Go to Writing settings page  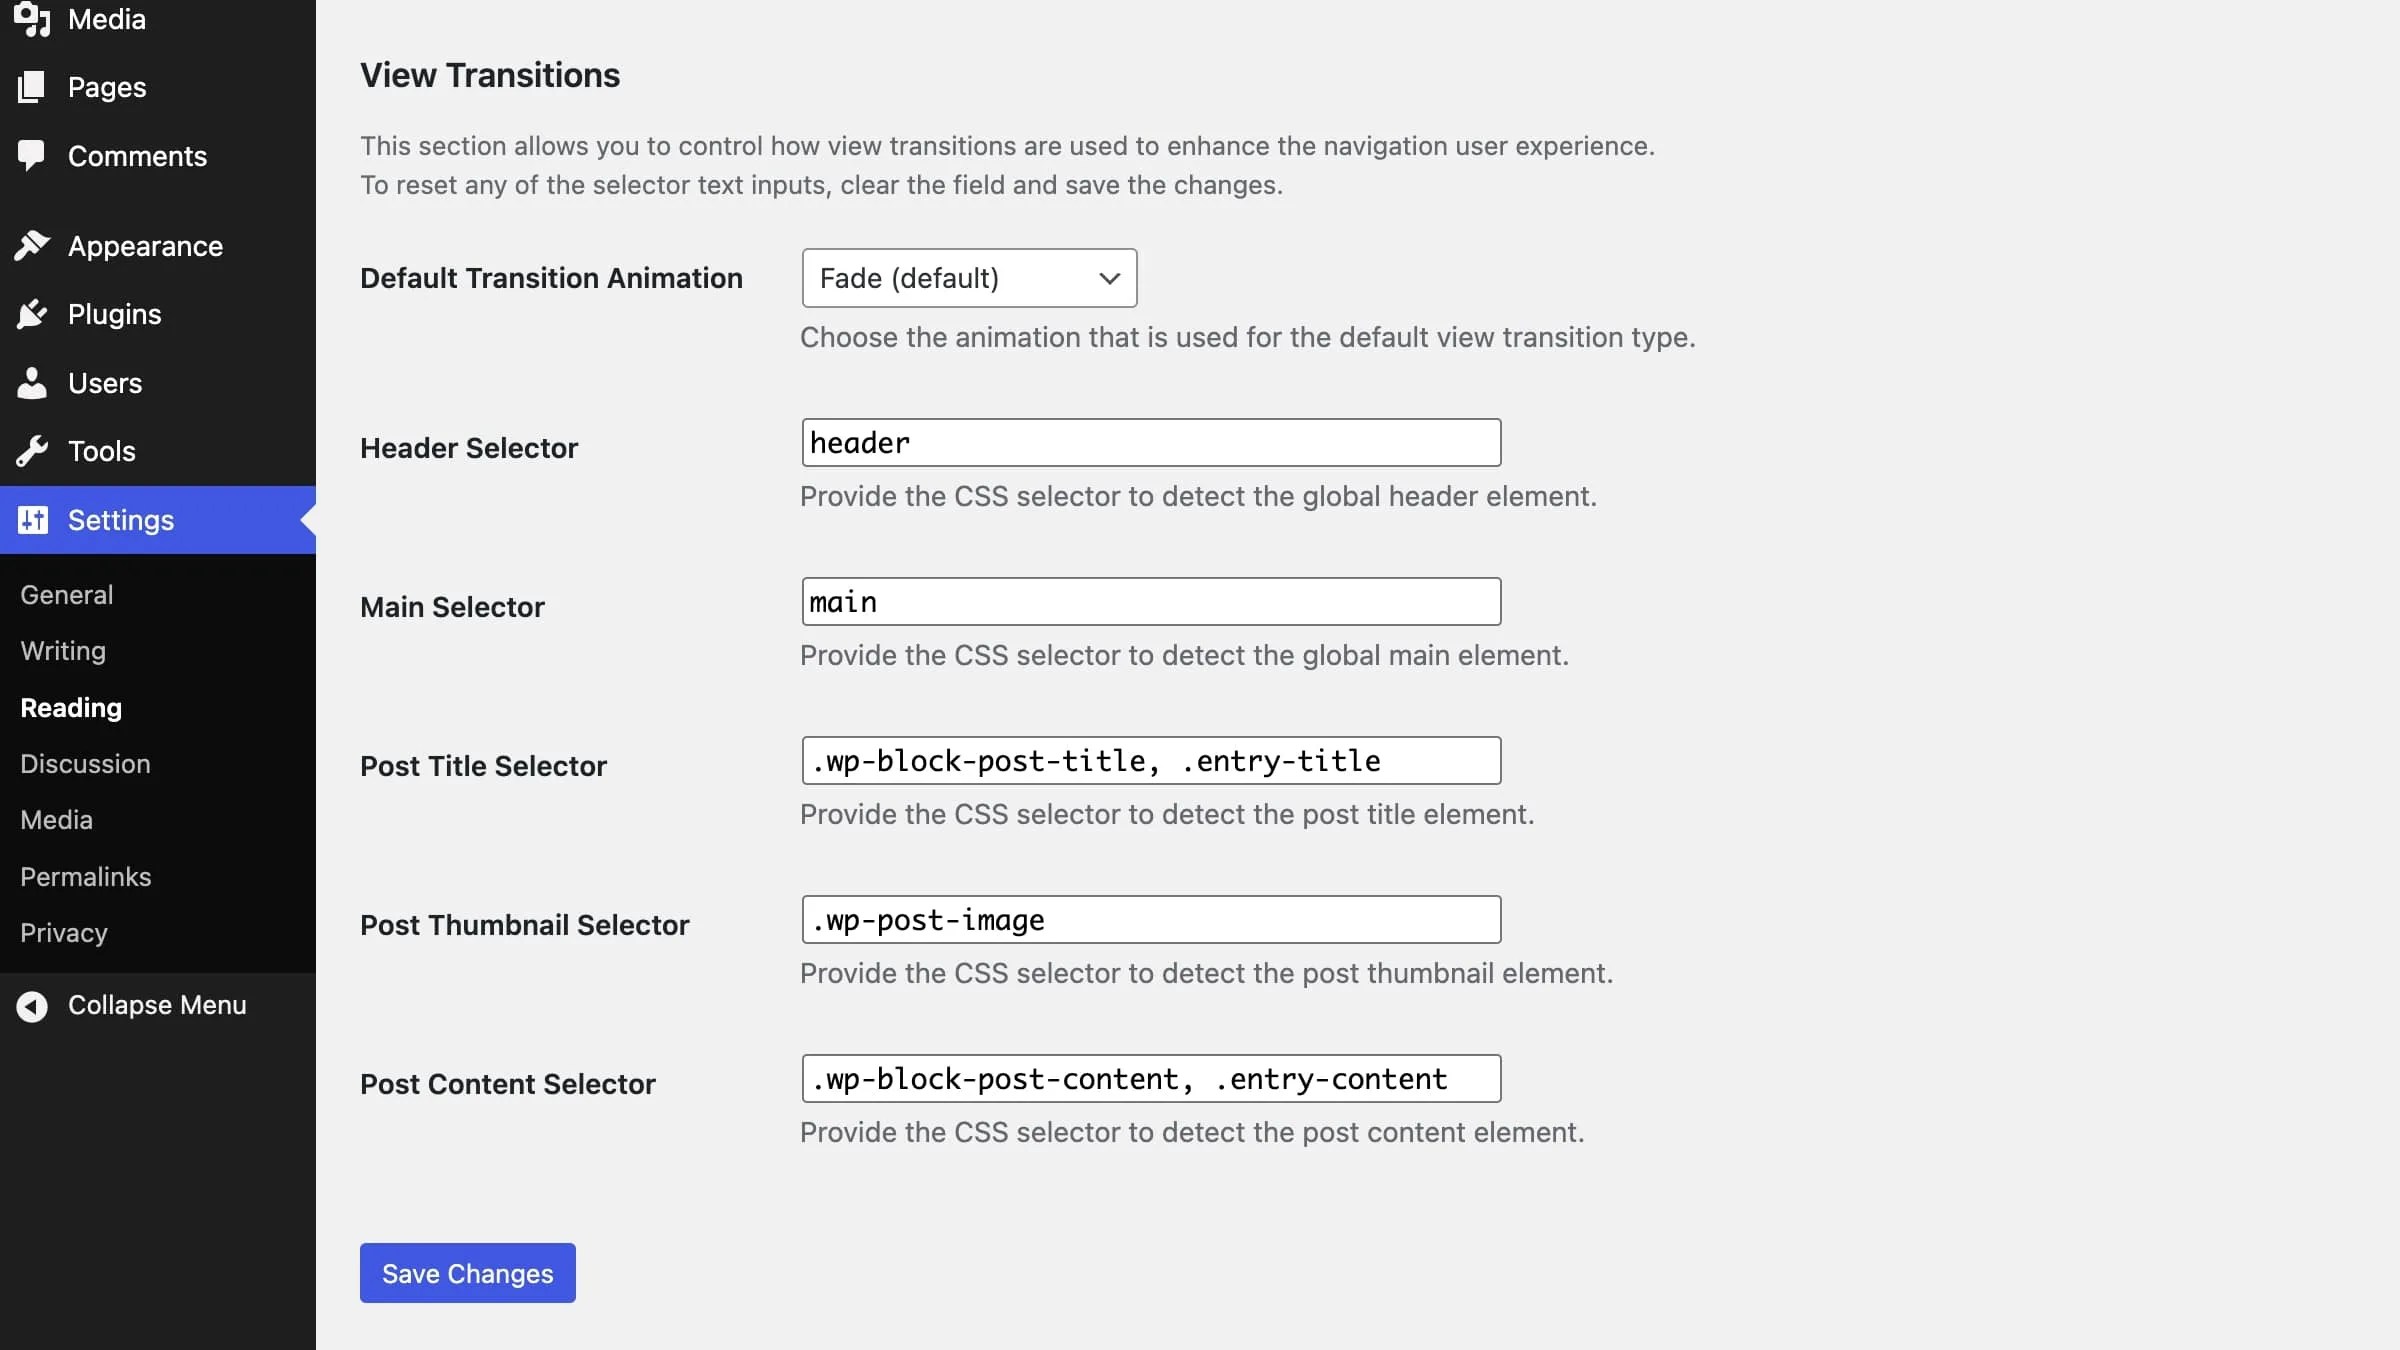click(63, 651)
